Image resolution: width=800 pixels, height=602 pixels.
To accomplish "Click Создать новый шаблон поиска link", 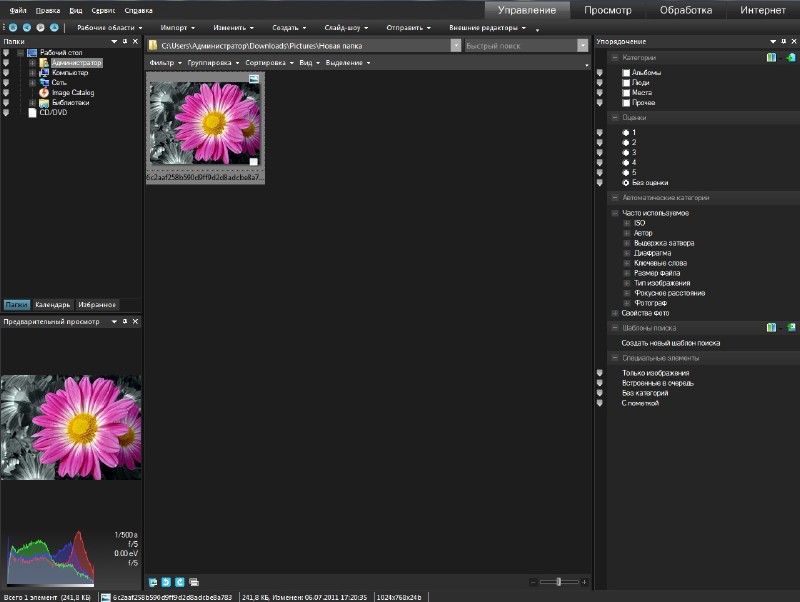I will [670, 343].
